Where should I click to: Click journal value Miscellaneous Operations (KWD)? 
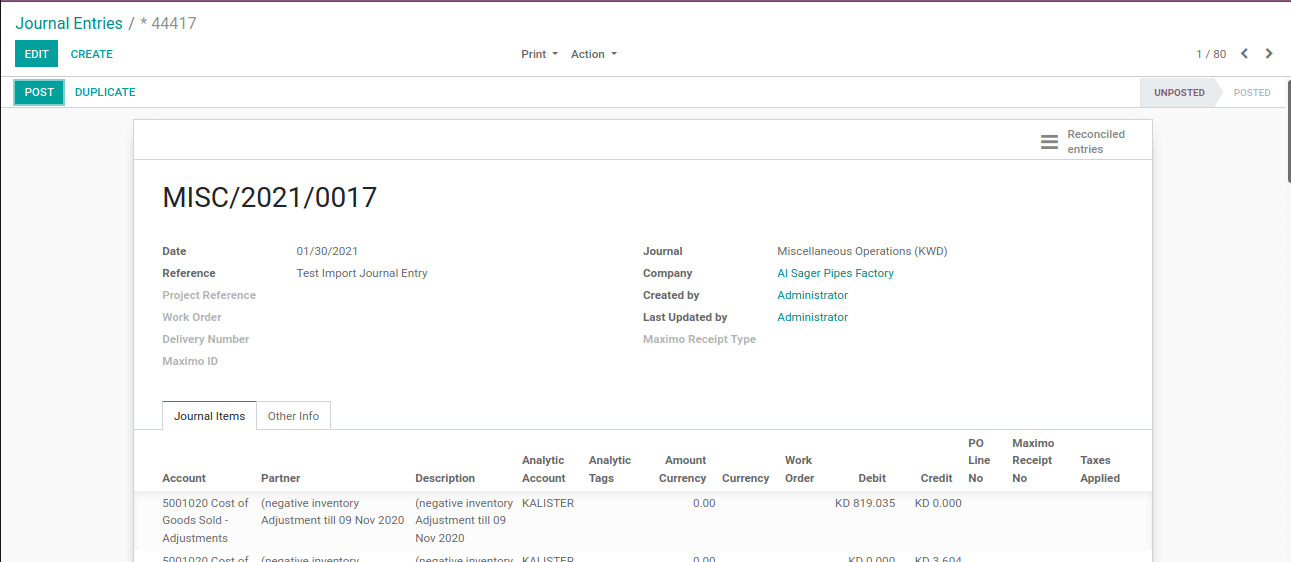point(862,251)
